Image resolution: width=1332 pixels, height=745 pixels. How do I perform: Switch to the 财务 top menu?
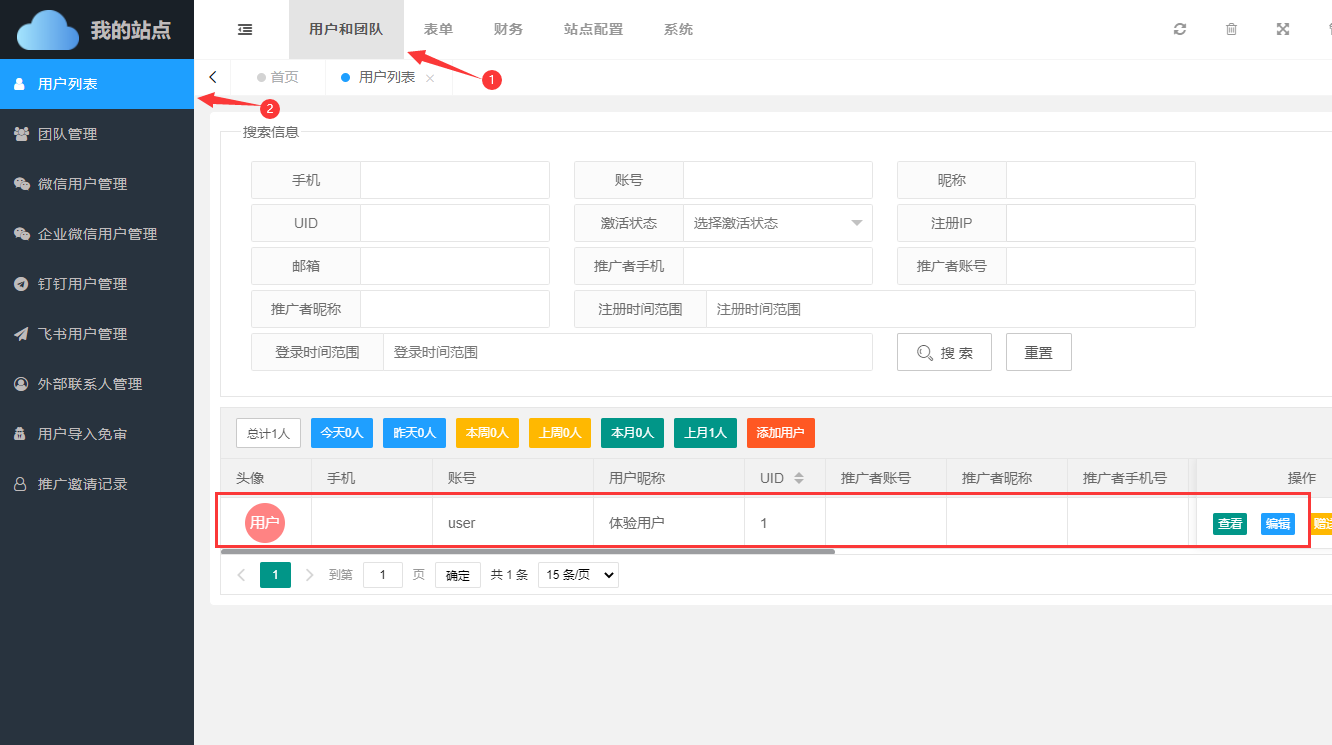click(x=508, y=30)
